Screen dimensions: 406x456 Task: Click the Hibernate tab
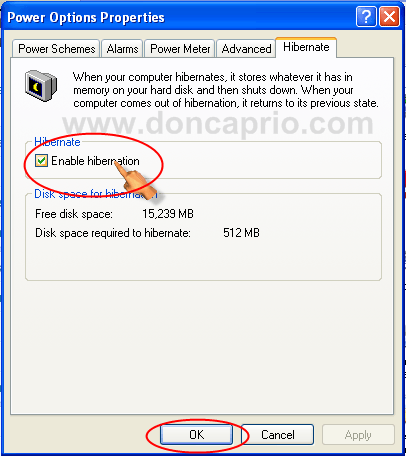306,47
